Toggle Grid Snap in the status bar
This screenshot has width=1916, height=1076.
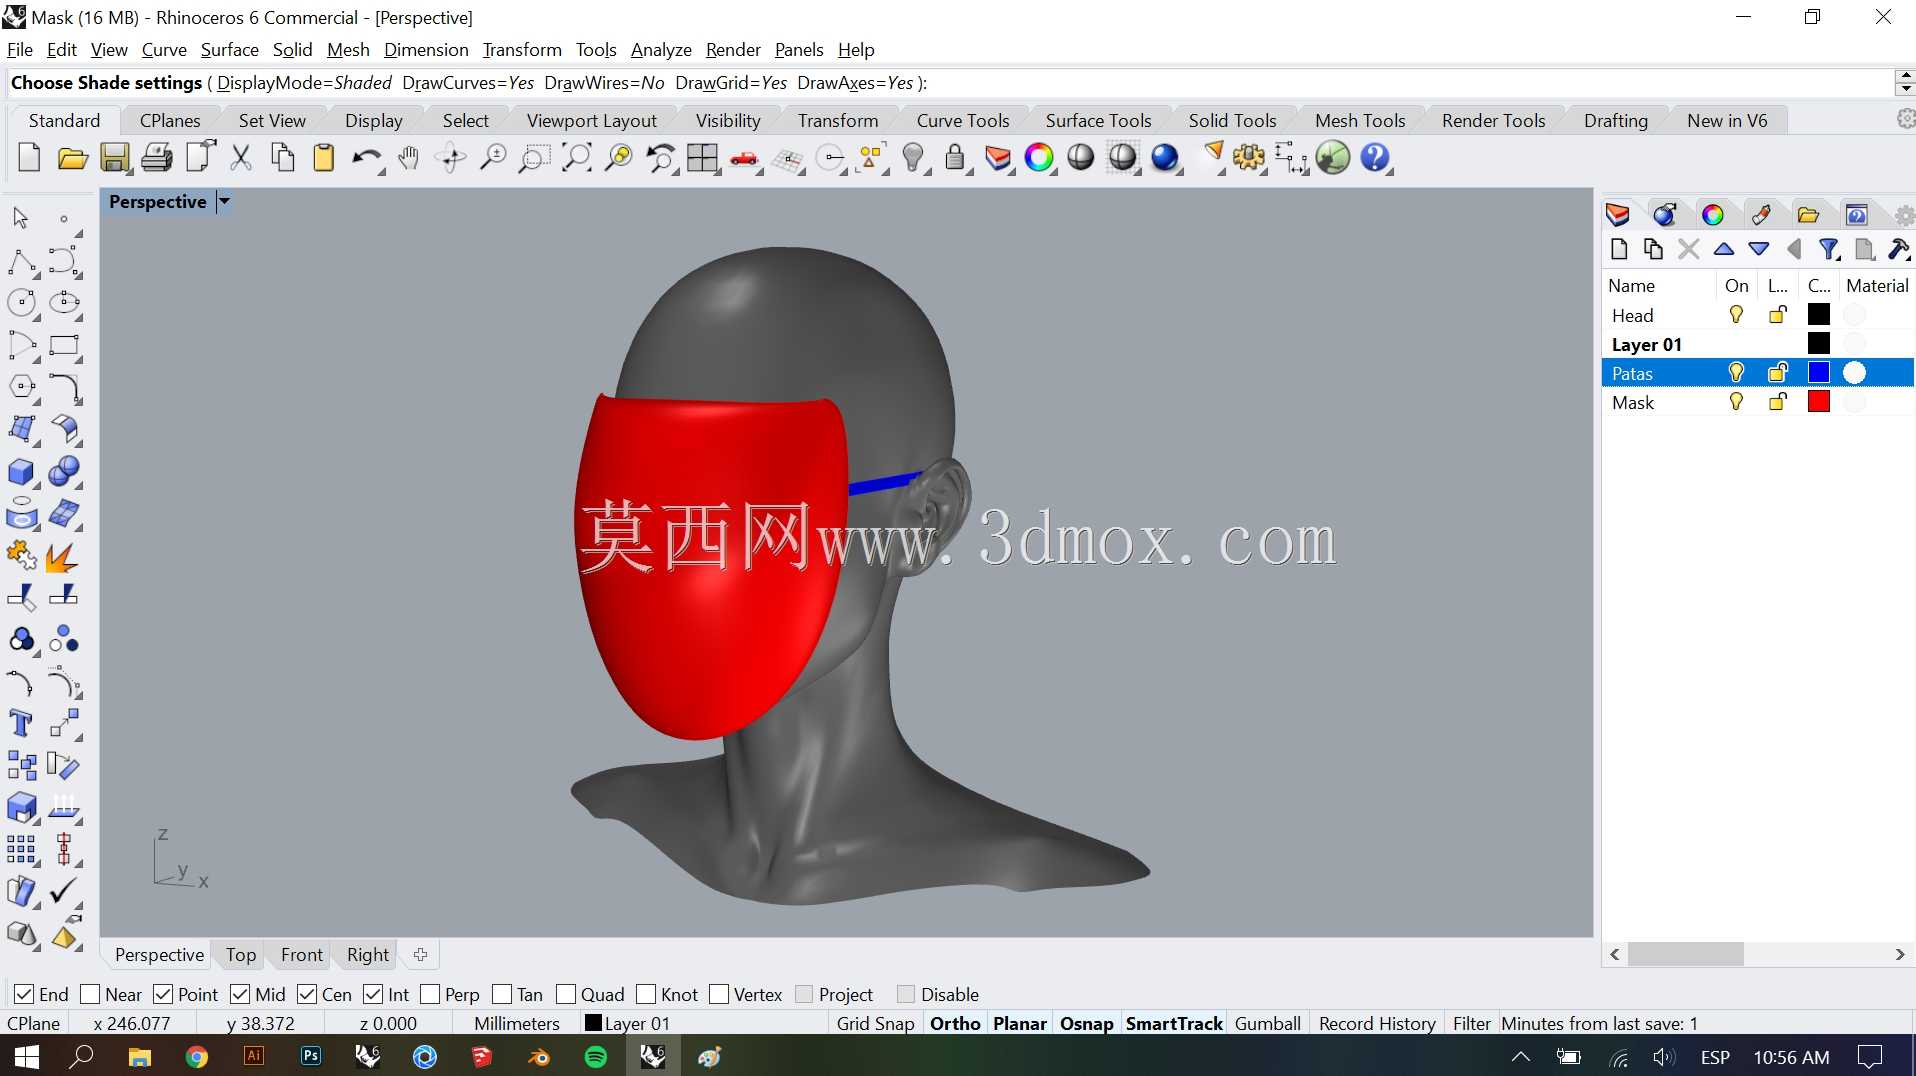point(875,1023)
